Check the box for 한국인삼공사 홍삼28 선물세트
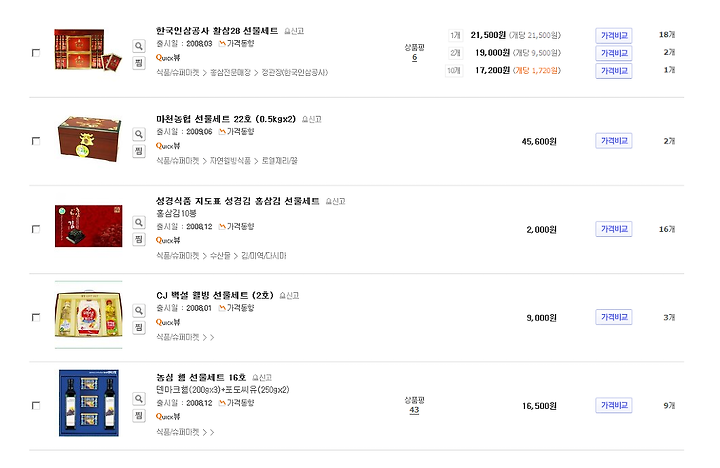Image resolution: width=720 pixels, height=468 pixels. pos(36,53)
